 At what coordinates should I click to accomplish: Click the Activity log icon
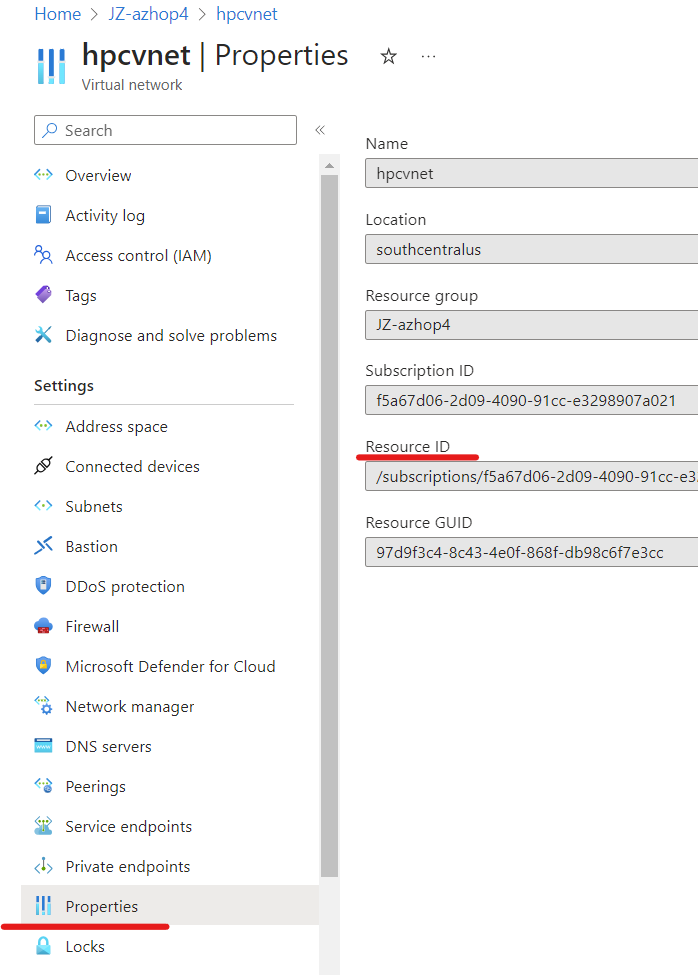pyautogui.click(x=43, y=215)
